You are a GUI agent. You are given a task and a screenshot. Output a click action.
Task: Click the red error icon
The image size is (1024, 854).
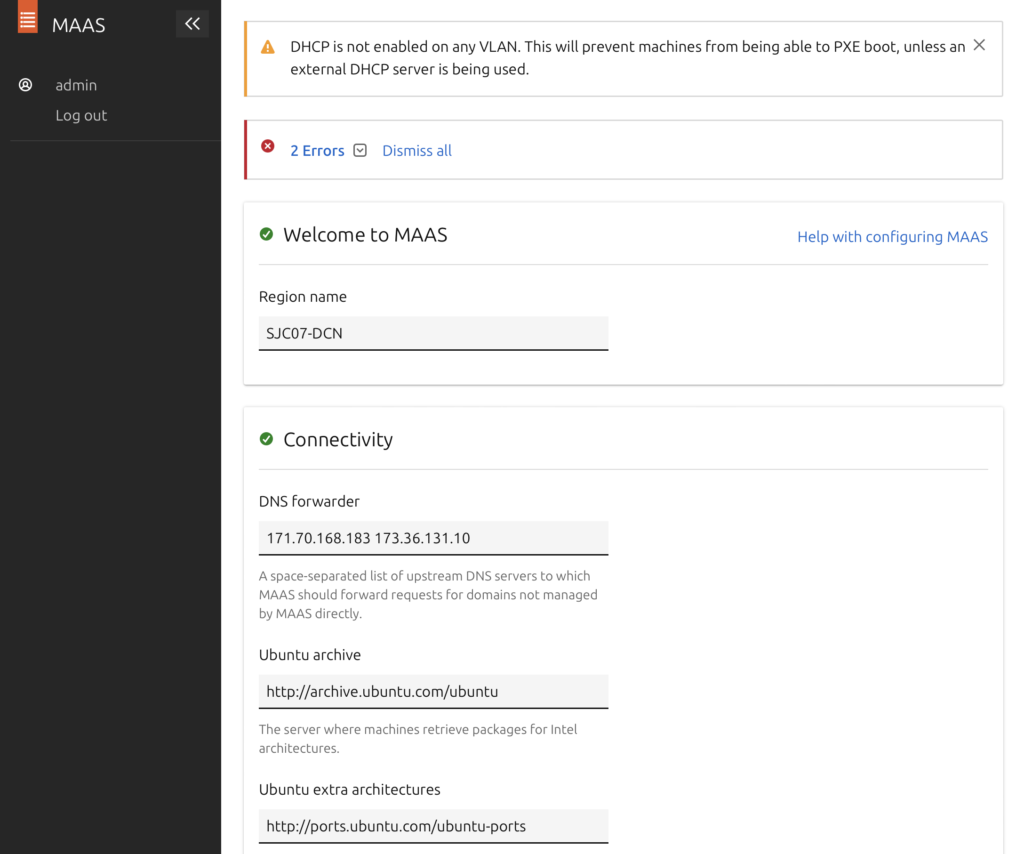click(268, 146)
